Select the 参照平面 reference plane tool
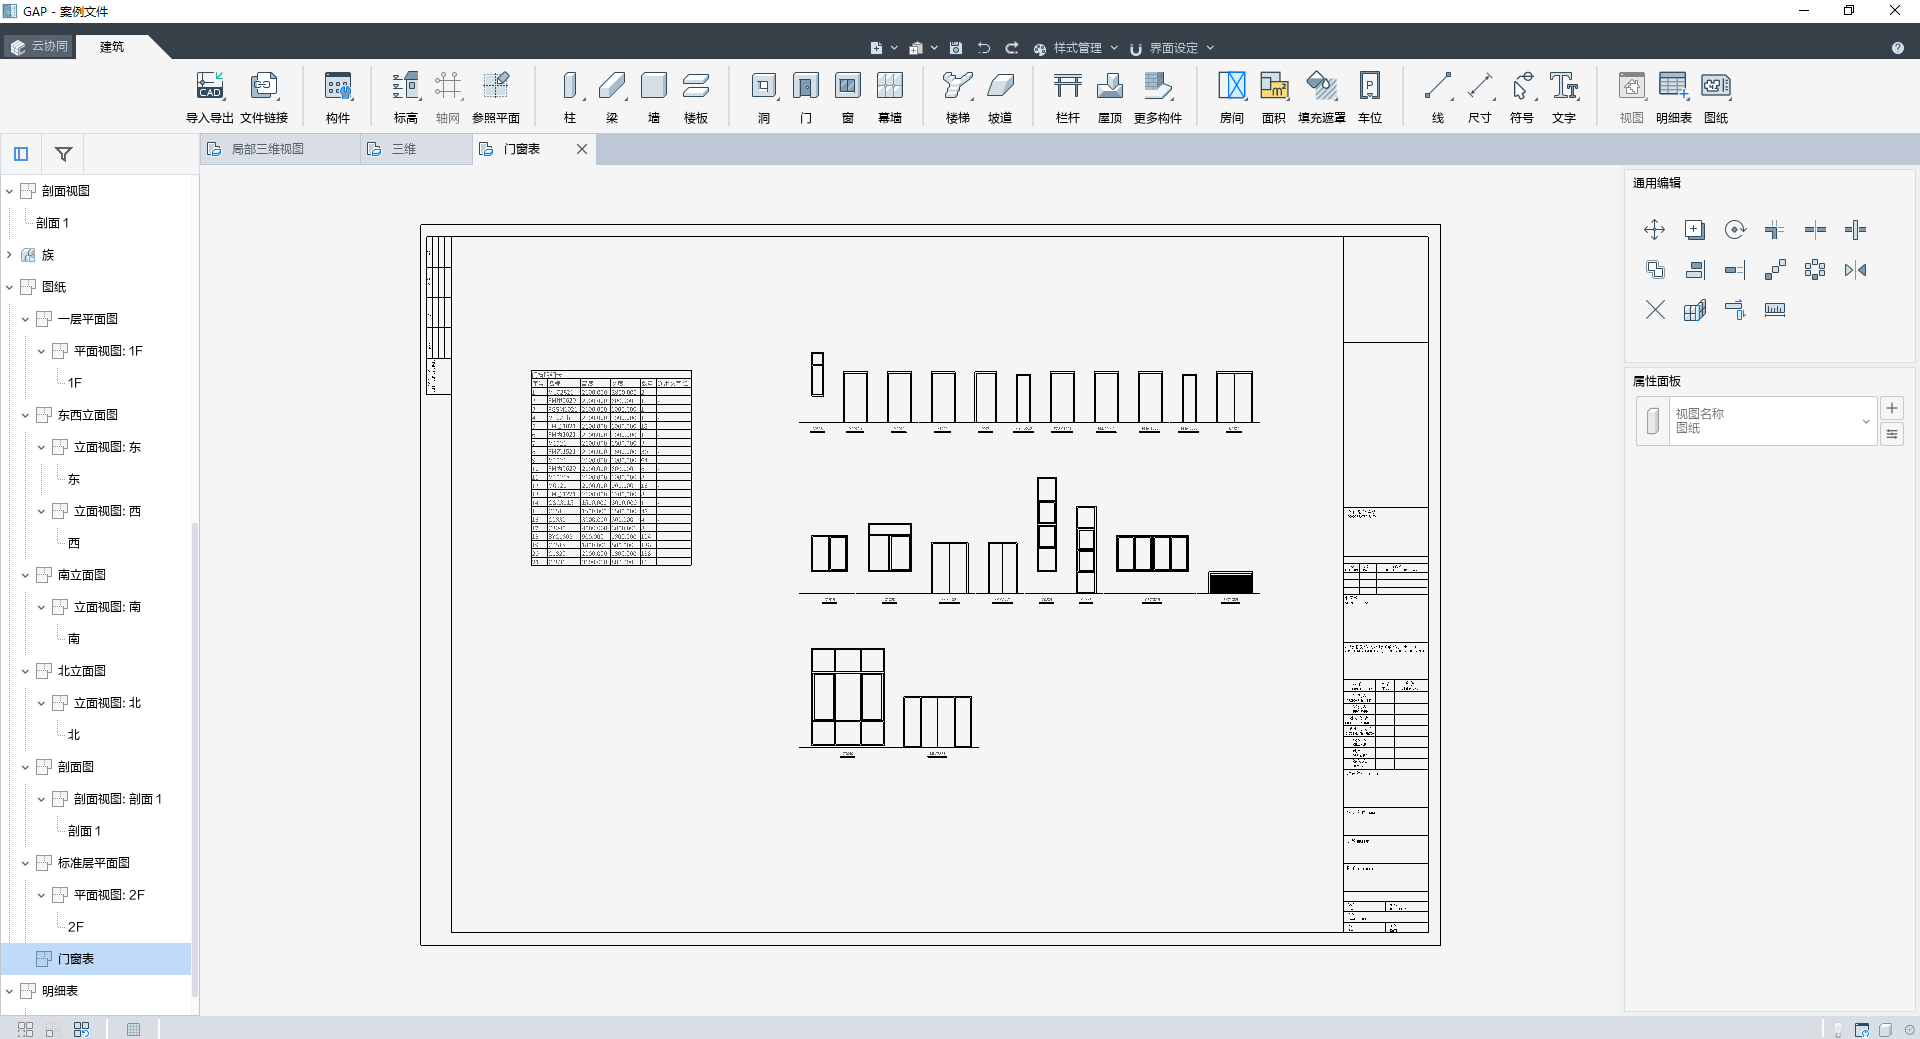The height and width of the screenshot is (1039, 1920). [x=496, y=97]
